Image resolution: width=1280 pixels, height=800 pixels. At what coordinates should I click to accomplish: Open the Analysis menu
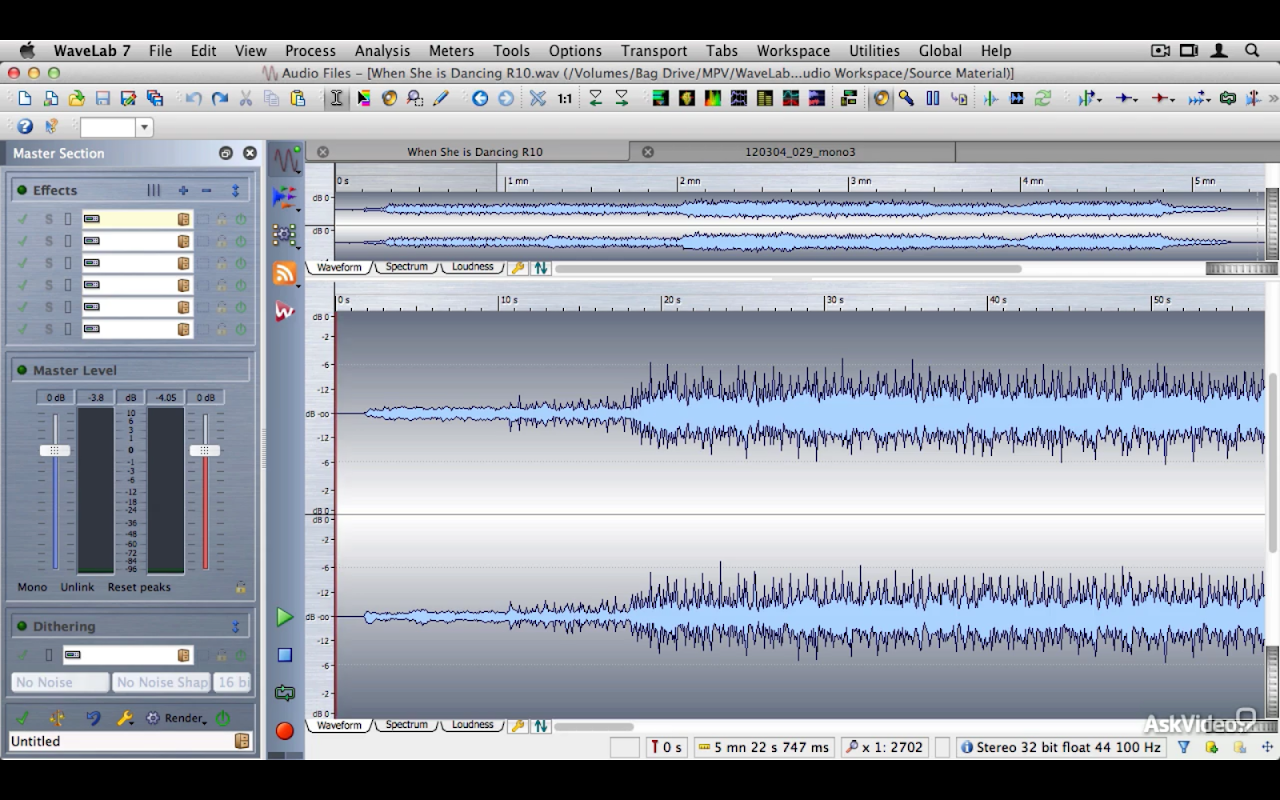click(x=382, y=50)
